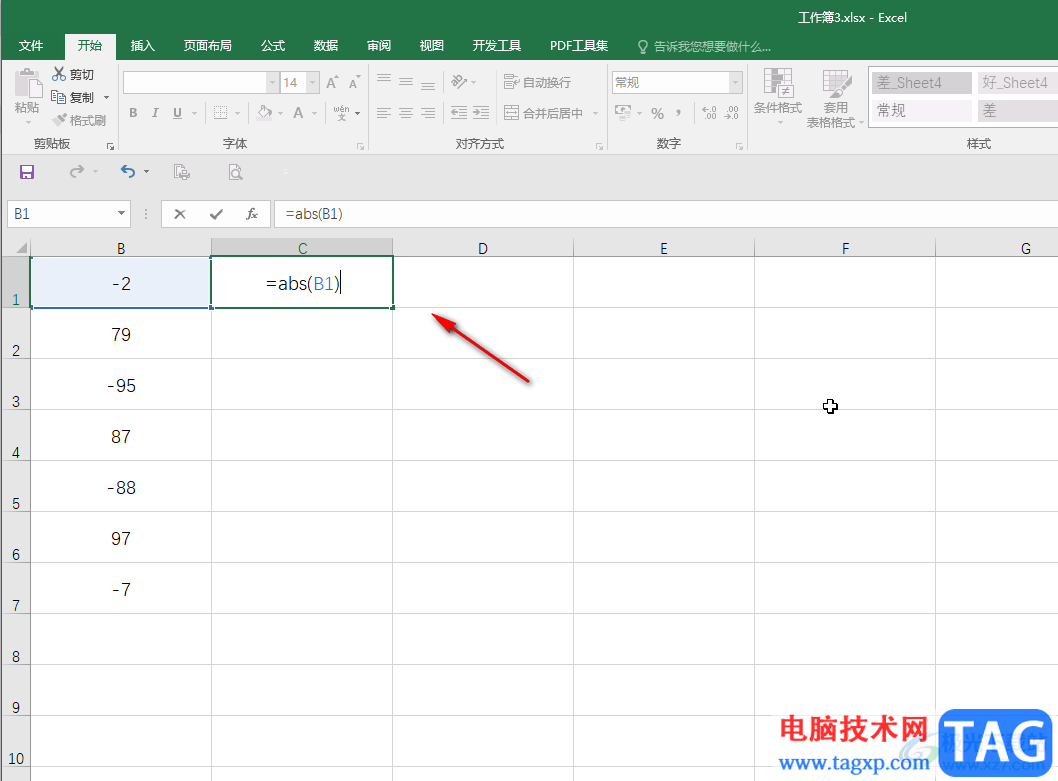Apply the 好_Sheet4 cell style
This screenshot has width=1058, height=781.
[1018, 83]
